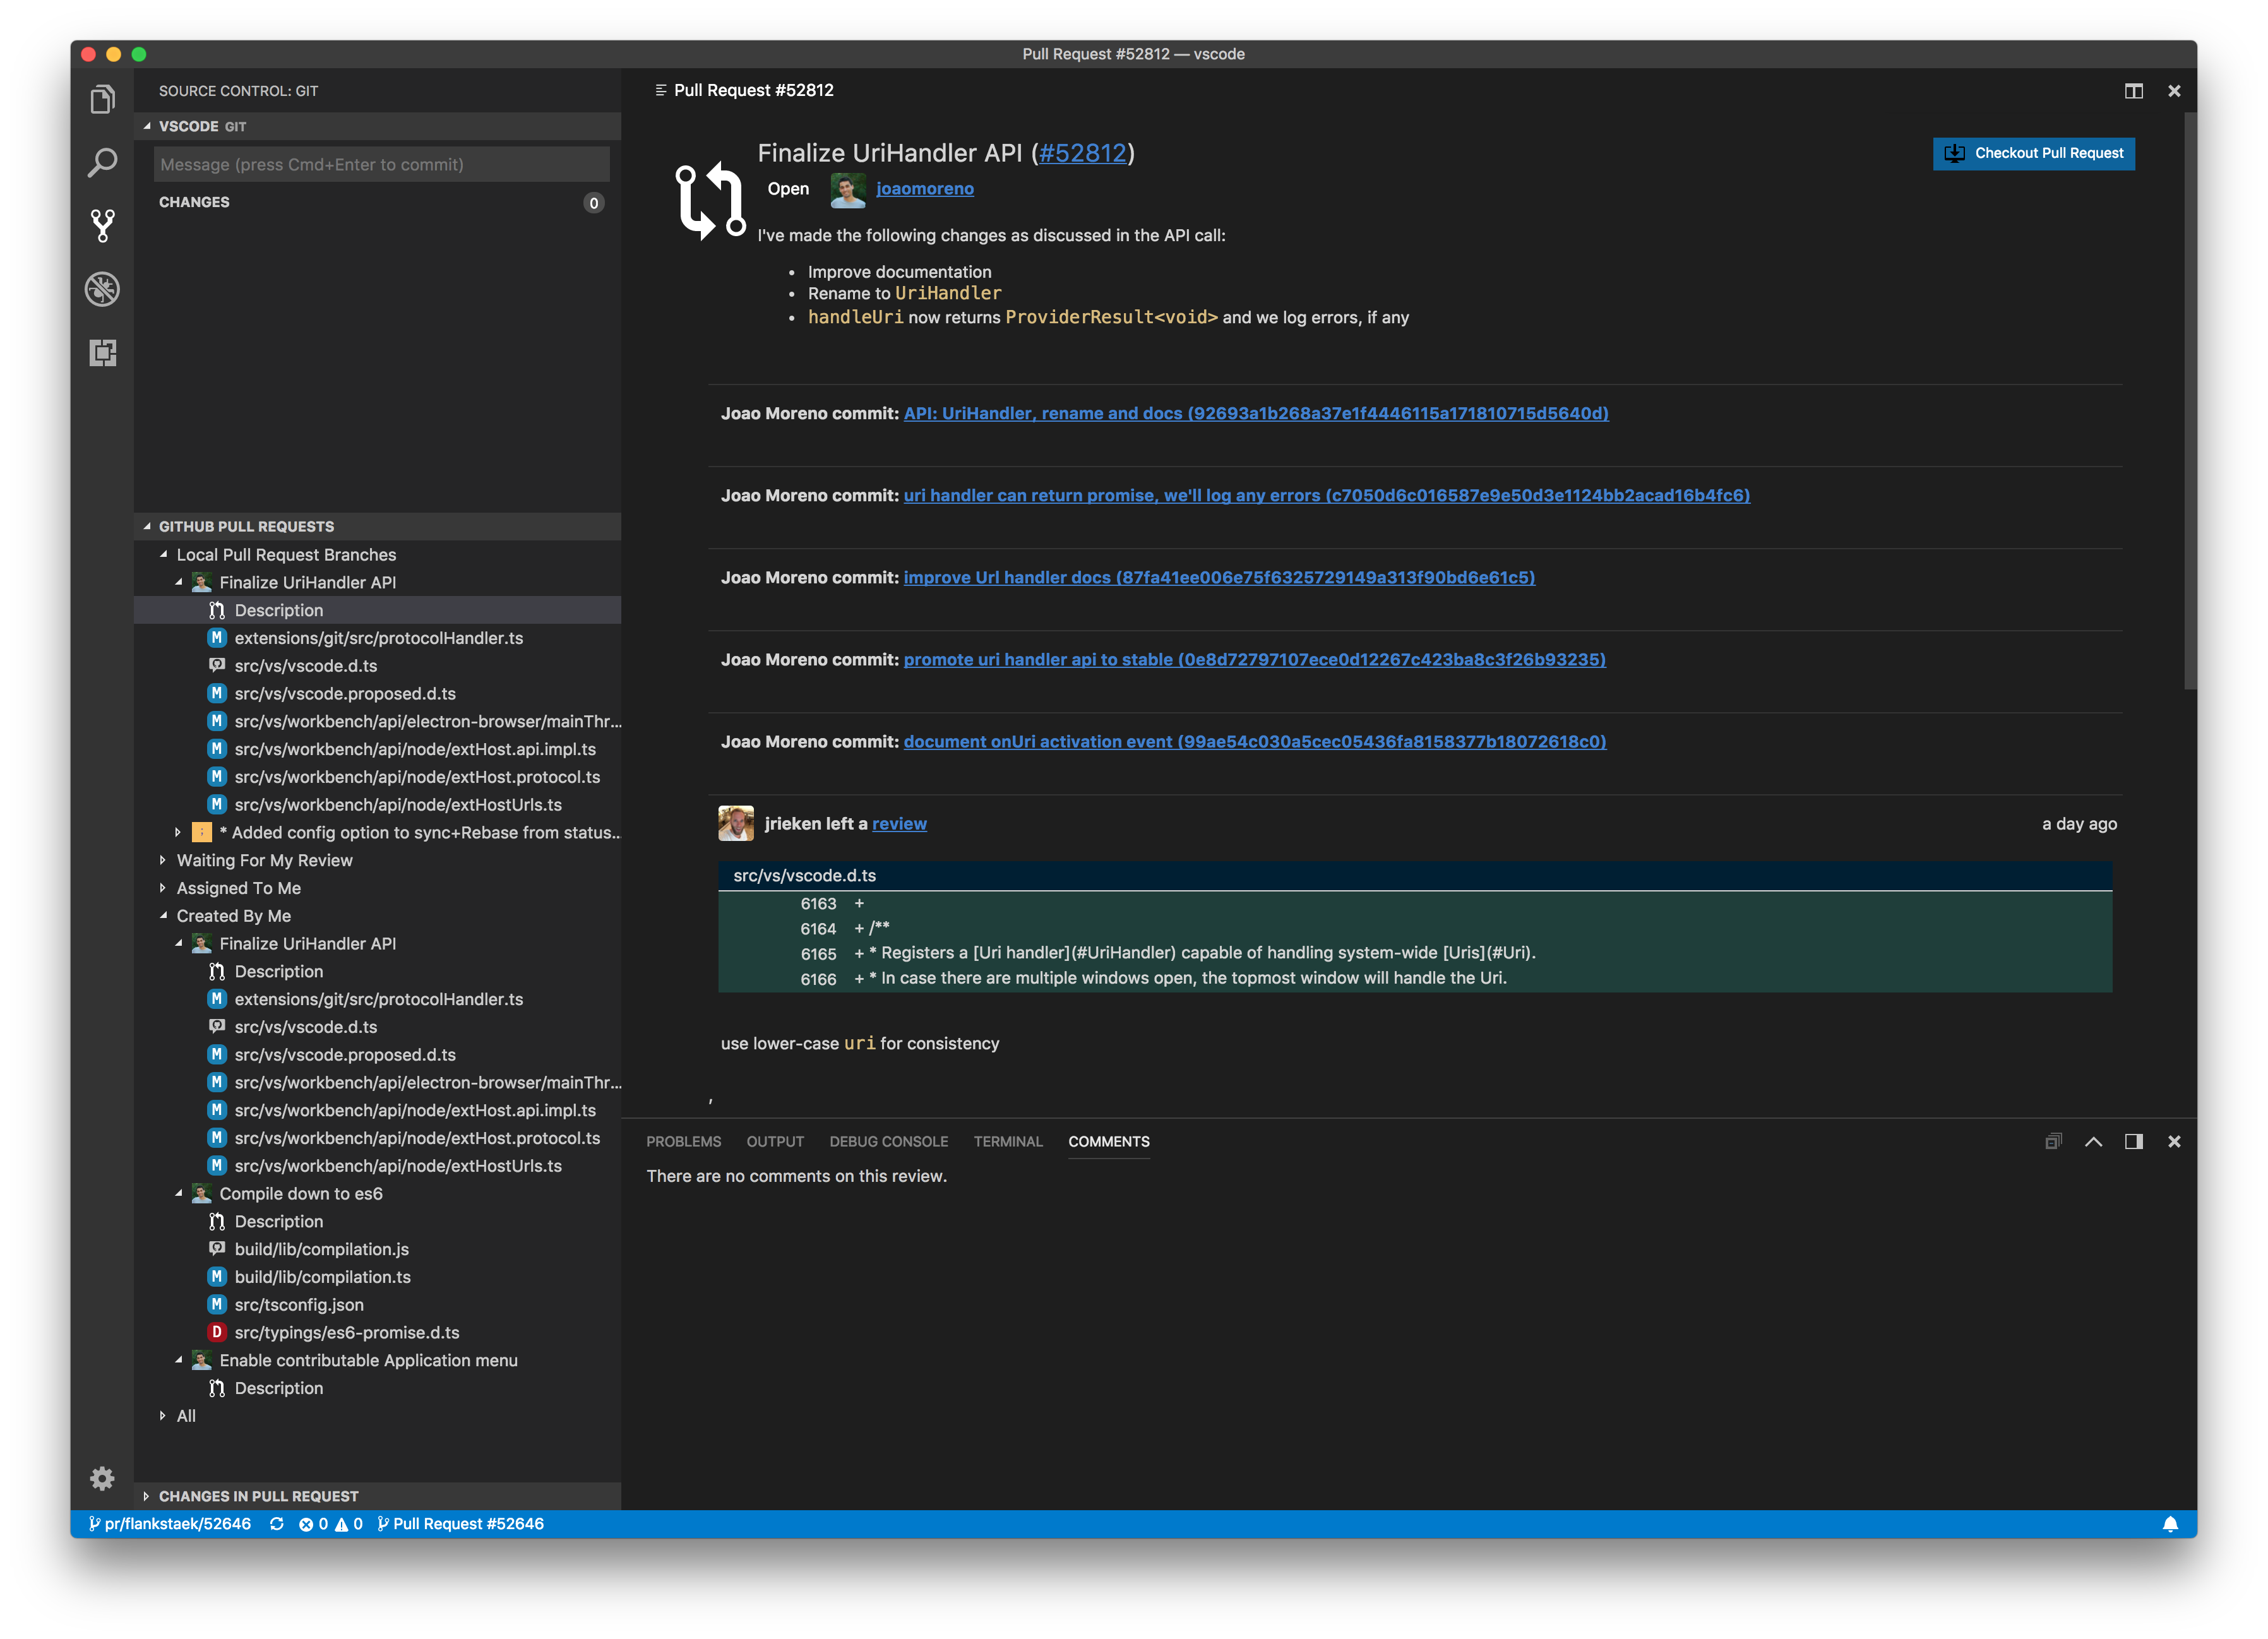Expand the Waiting For My Review section
Viewport: 2268px width, 1639px height.
pyautogui.click(x=264, y=860)
